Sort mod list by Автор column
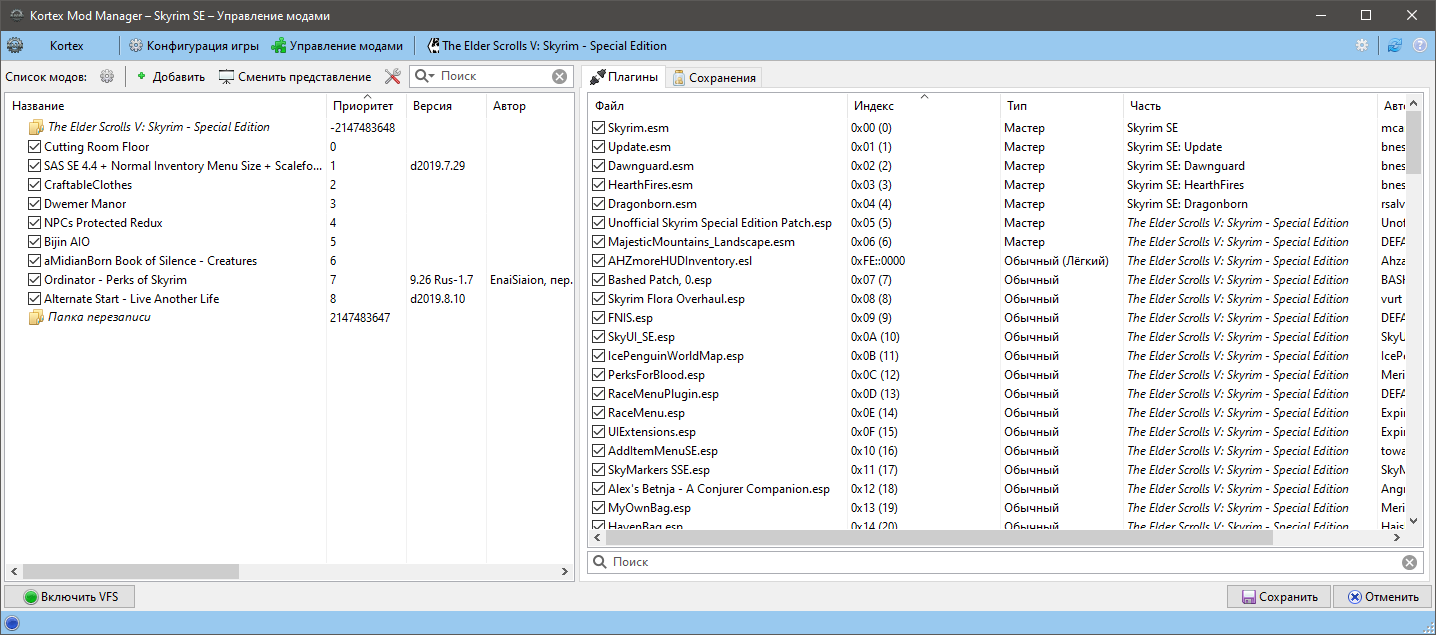The width and height of the screenshot is (1436, 635). click(x=529, y=105)
